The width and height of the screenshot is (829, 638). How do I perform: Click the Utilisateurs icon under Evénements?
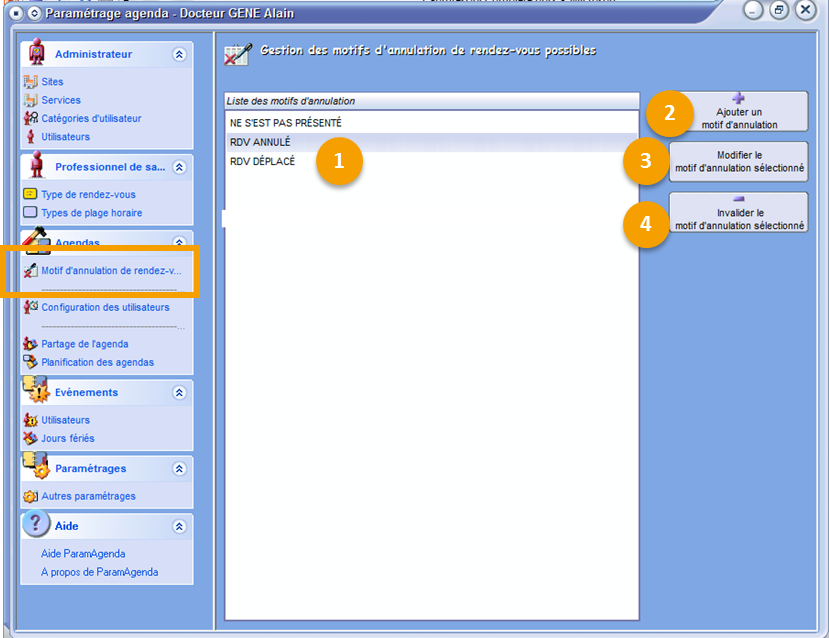pos(31,420)
